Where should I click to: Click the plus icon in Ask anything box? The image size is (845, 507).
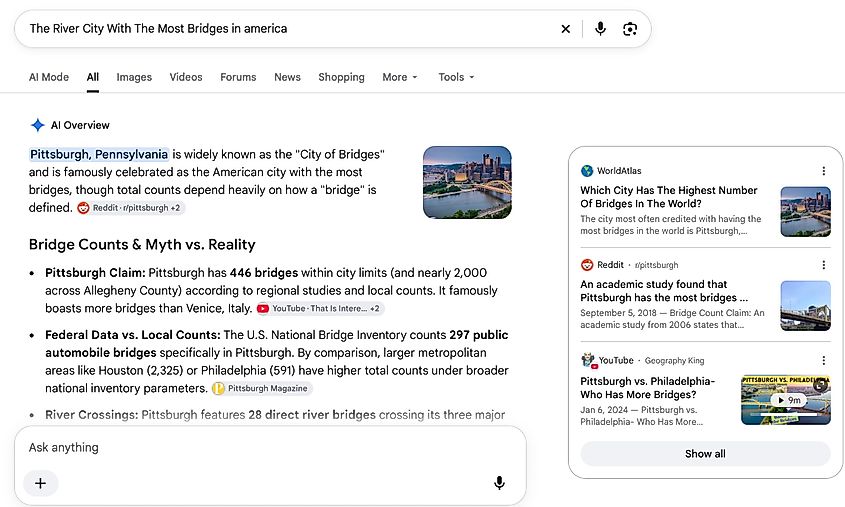pyautogui.click(x=40, y=483)
